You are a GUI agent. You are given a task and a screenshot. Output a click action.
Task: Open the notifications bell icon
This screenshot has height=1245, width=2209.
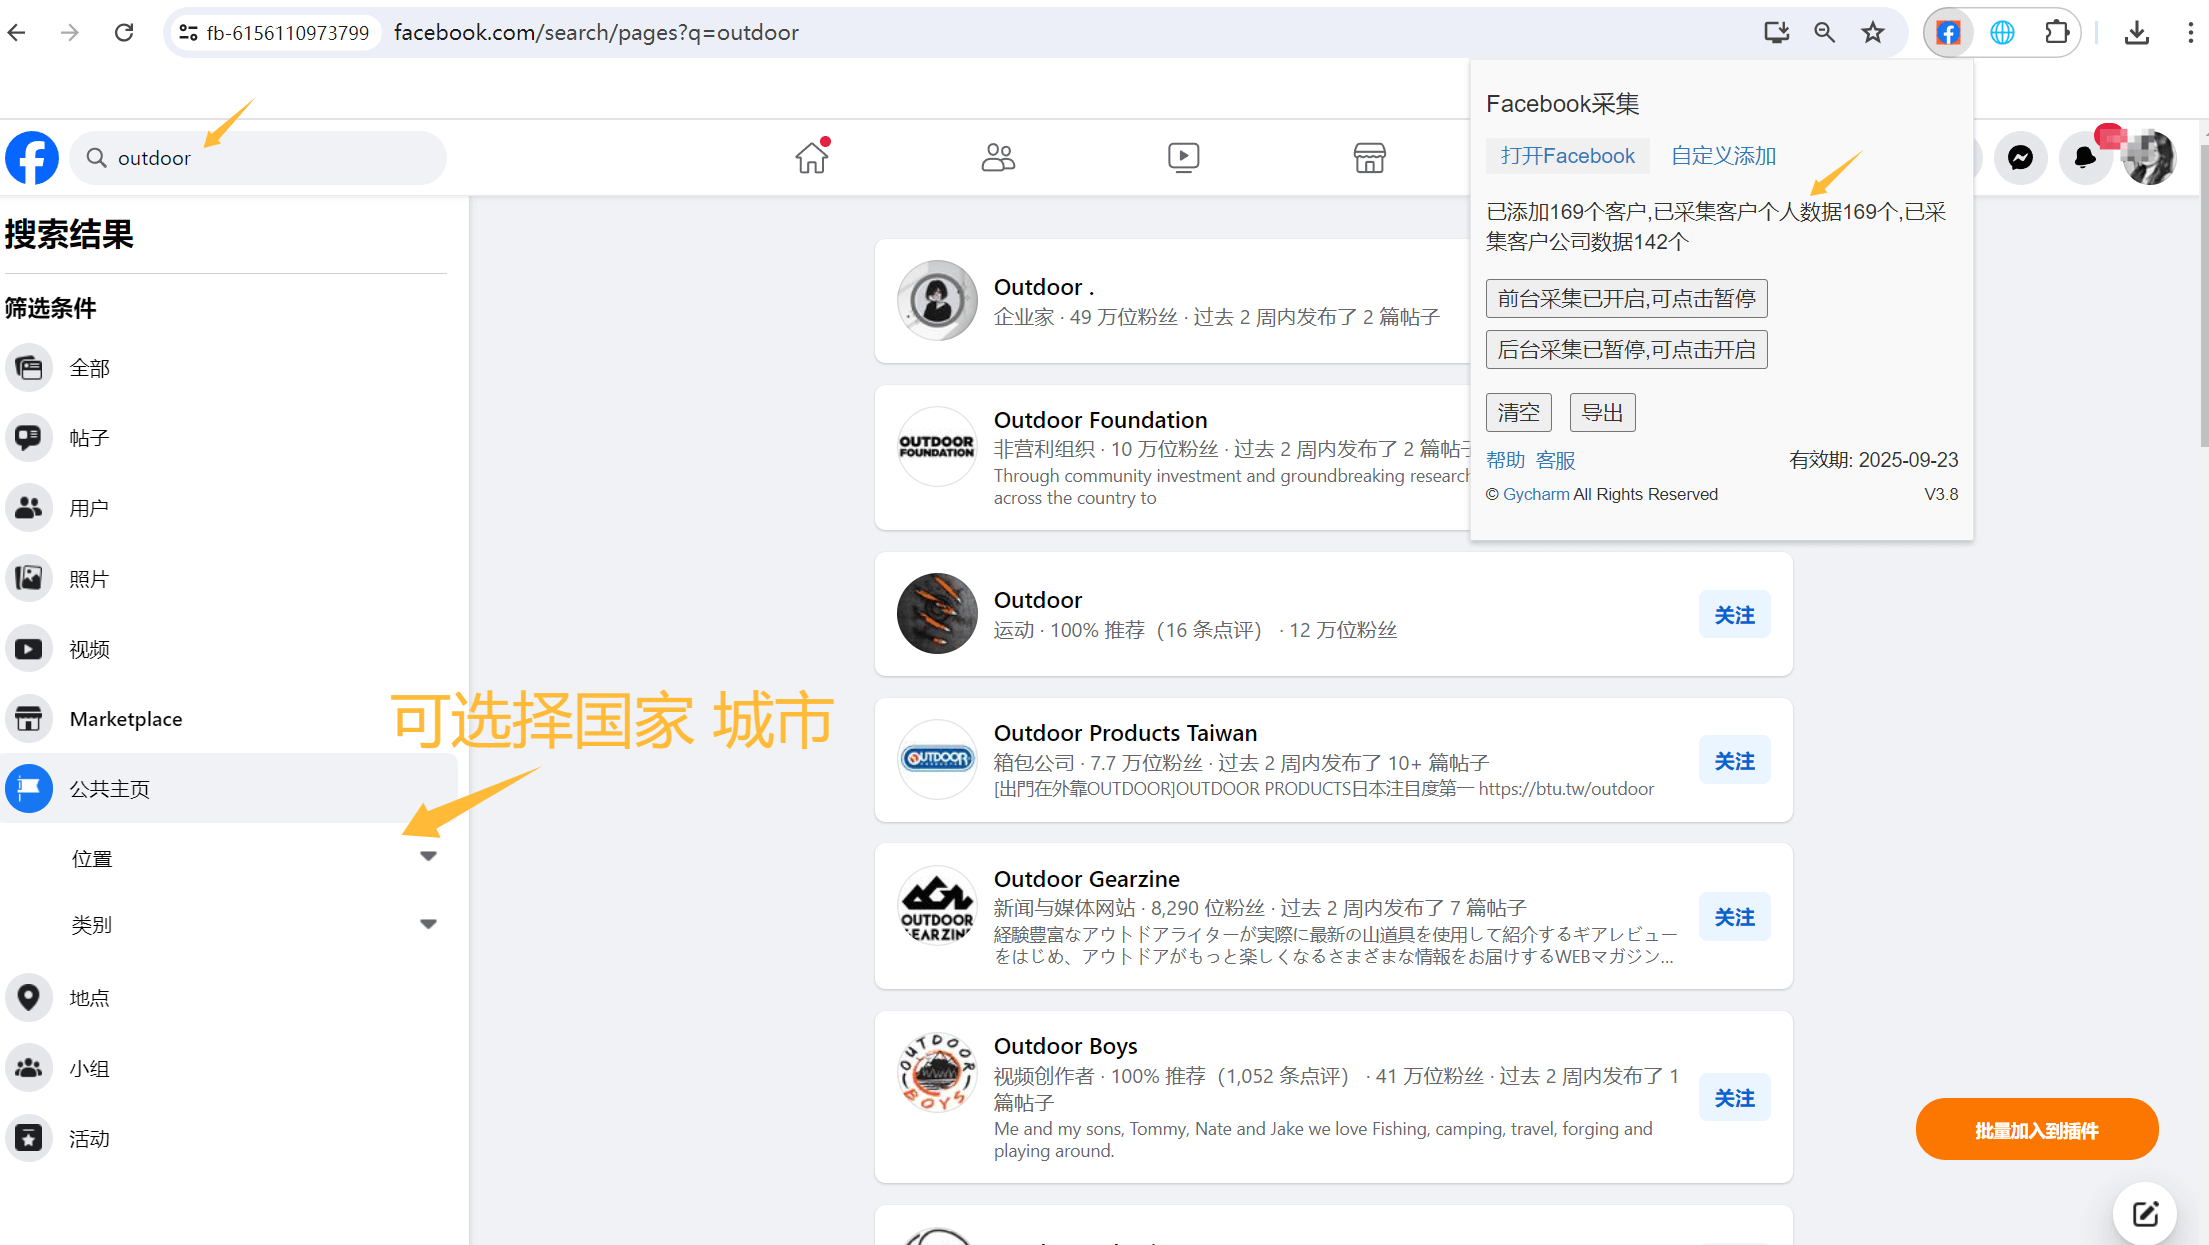pos(2085,158)
